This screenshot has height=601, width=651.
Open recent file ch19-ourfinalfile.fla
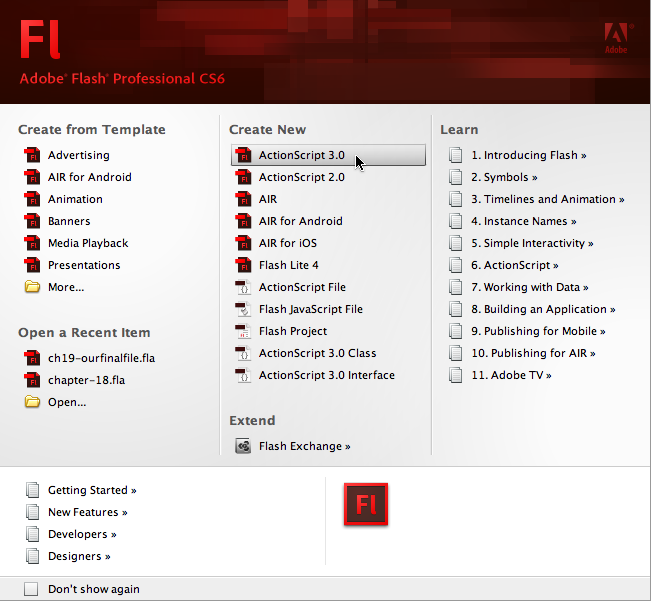[x=101, y=358]
